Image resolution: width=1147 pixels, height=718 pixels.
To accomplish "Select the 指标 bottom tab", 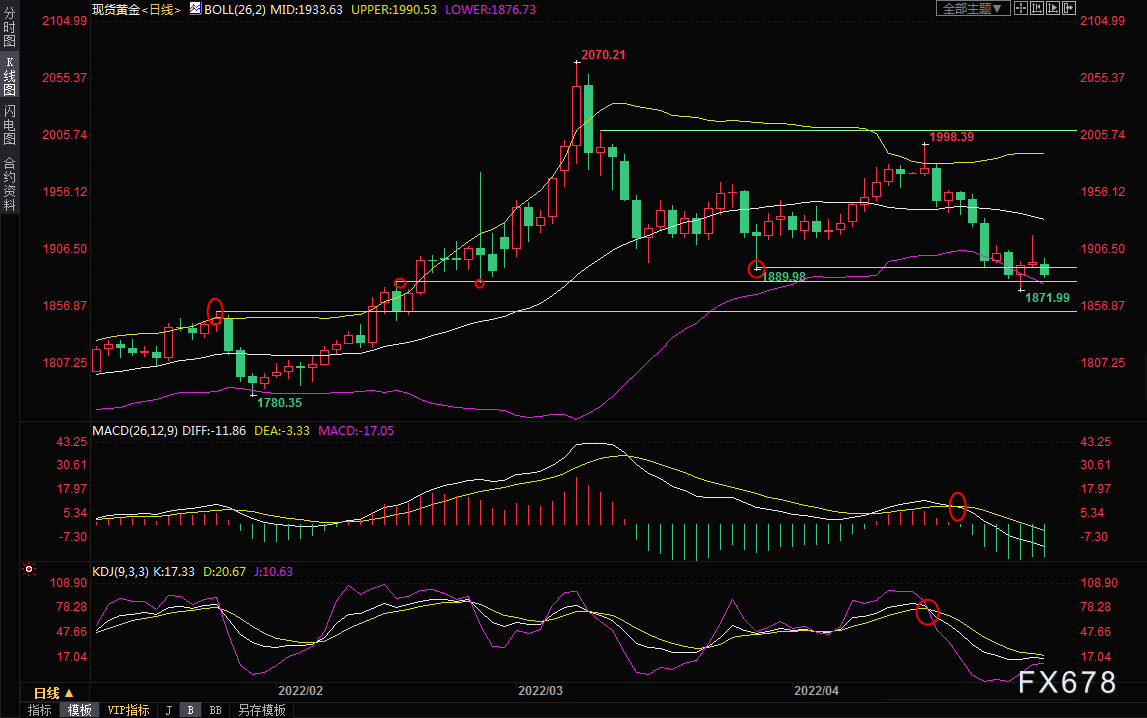I will [40, 710].
